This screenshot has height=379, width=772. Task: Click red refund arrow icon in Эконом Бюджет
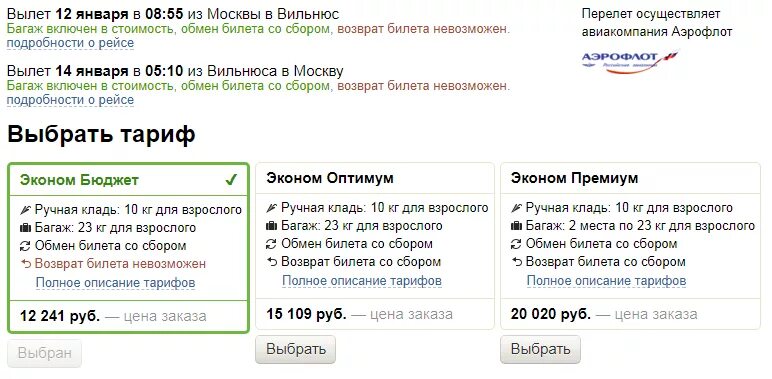pyautogui.click(x=26, y=264)
